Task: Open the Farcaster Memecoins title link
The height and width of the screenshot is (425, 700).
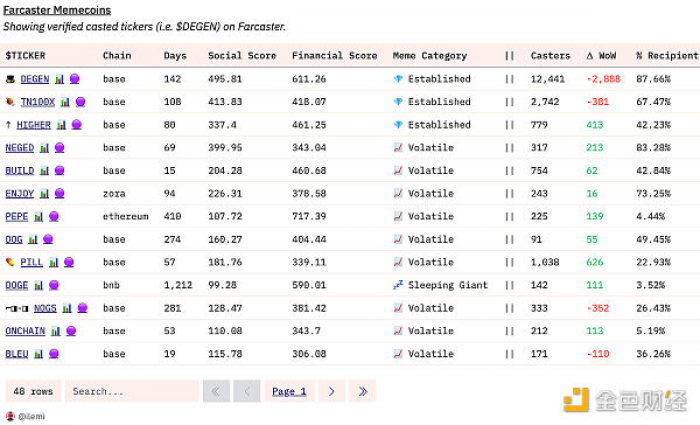Action: [57, 10]
